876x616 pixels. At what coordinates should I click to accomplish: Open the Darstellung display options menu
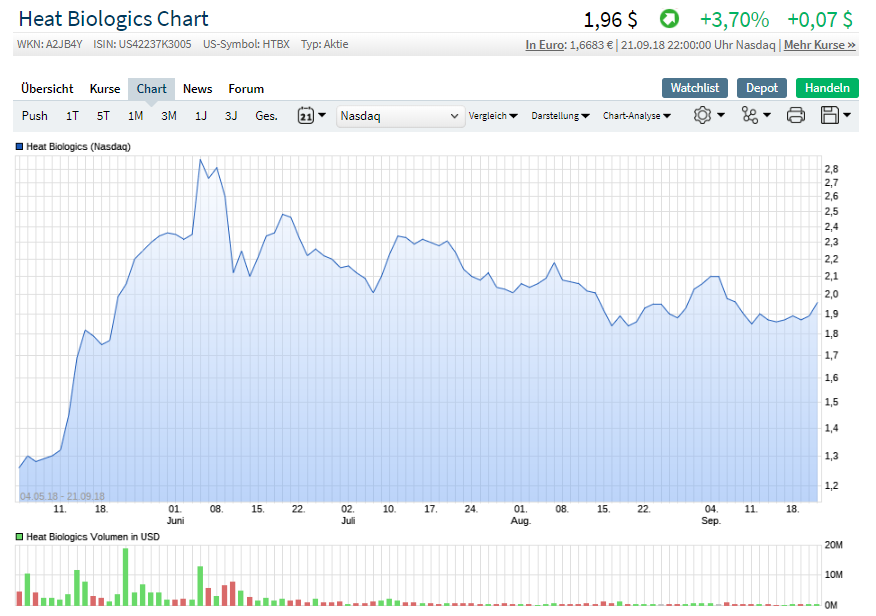tap(559, 115)
